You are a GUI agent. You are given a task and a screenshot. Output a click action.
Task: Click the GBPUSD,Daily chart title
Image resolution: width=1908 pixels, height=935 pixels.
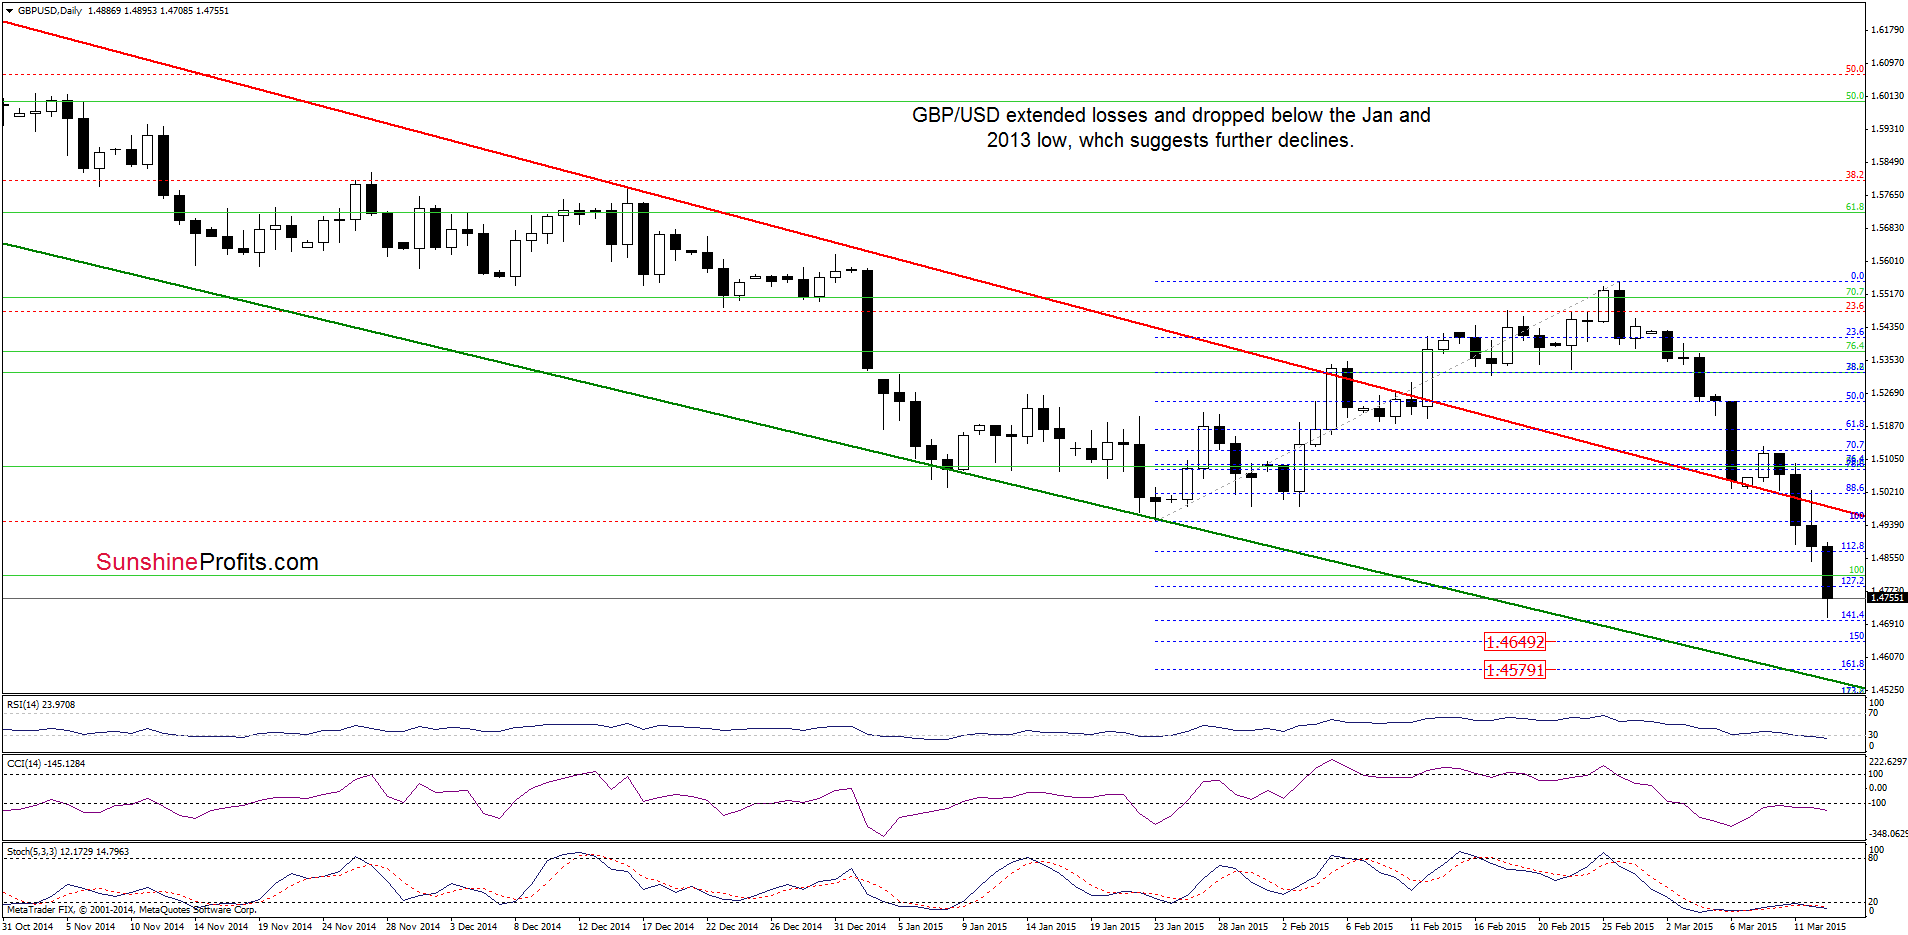pos(50,10)
